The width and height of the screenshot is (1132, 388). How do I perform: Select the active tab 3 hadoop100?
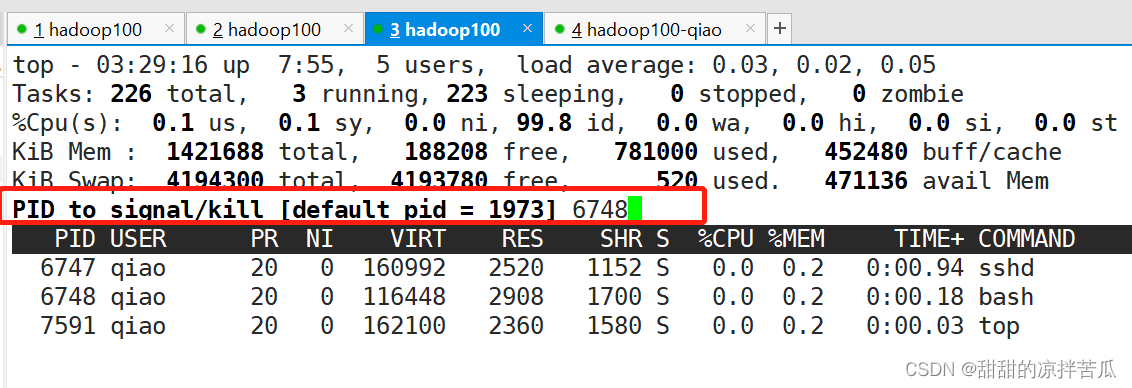(x=452, y=29)
